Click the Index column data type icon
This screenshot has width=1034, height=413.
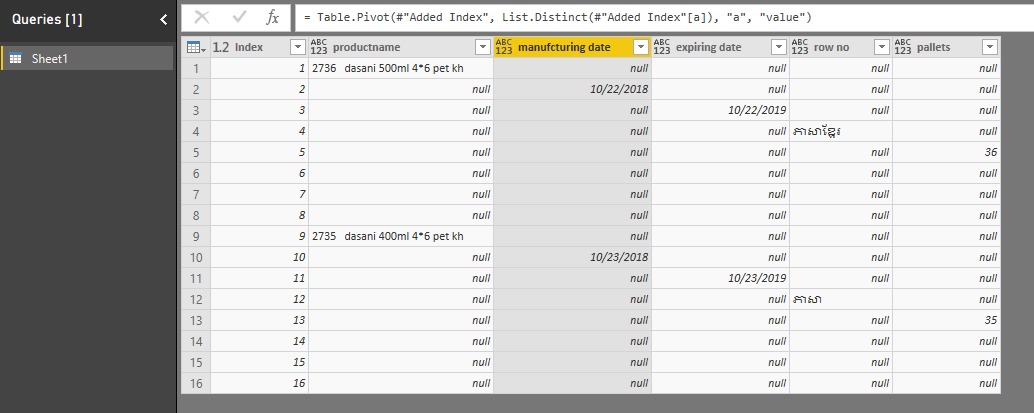pyautogui.click(x=221, y=48)
